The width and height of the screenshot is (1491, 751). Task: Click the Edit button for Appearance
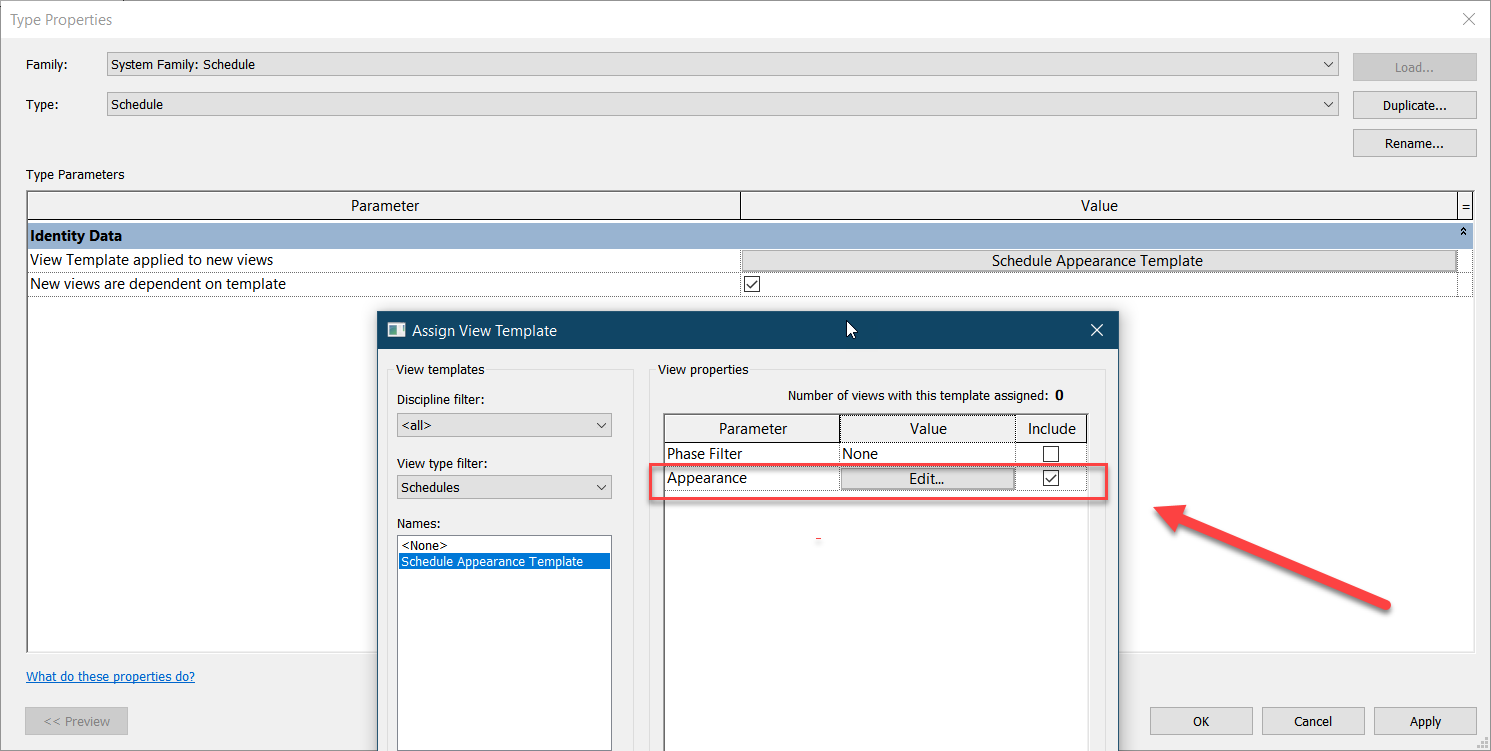tap(927, 477)
